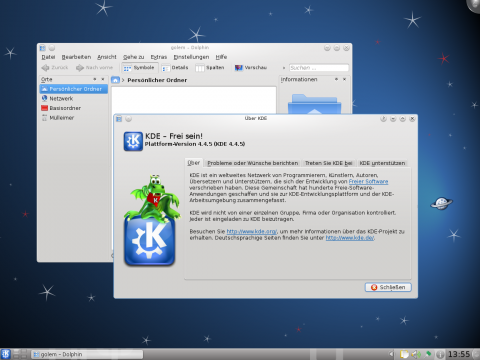Detach the Orte panel with its float button
The height and width of the screenshot is (360, 480).
click(95, 79)
